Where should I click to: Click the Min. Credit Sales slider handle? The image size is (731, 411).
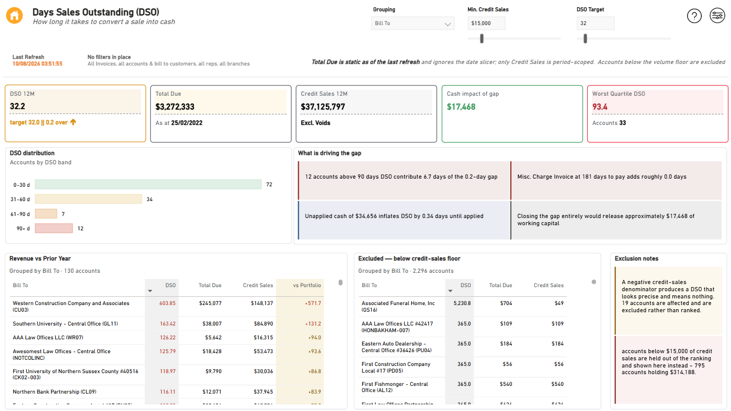pos(482,39)
